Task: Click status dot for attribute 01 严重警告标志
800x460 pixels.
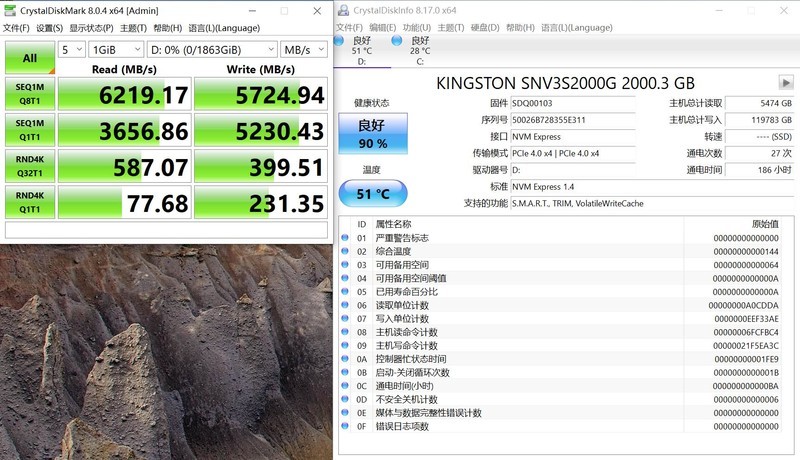Action: [345, 238]
